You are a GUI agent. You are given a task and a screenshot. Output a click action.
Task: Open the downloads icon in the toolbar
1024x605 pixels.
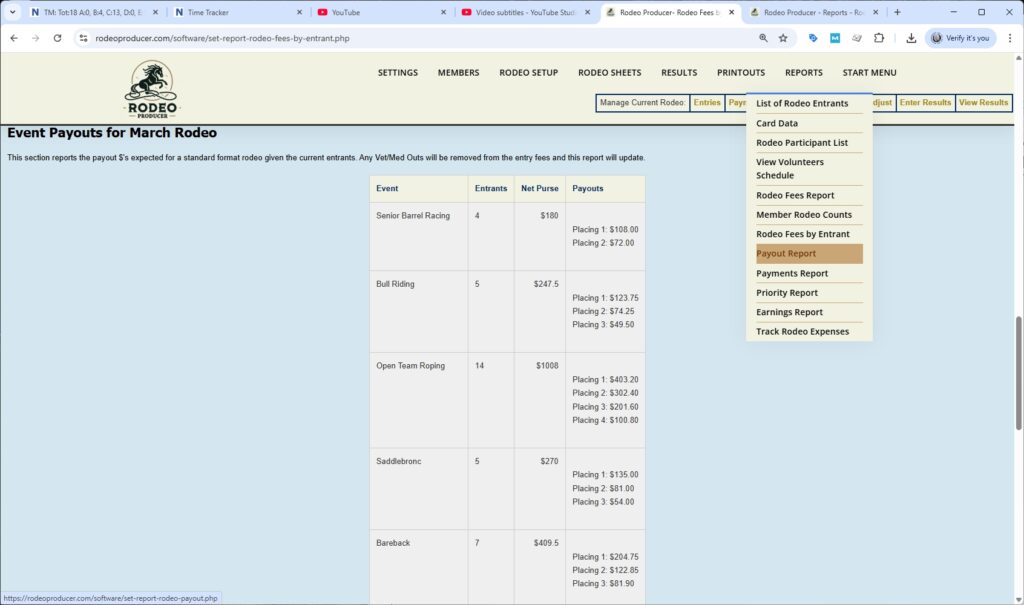[911, 37]
